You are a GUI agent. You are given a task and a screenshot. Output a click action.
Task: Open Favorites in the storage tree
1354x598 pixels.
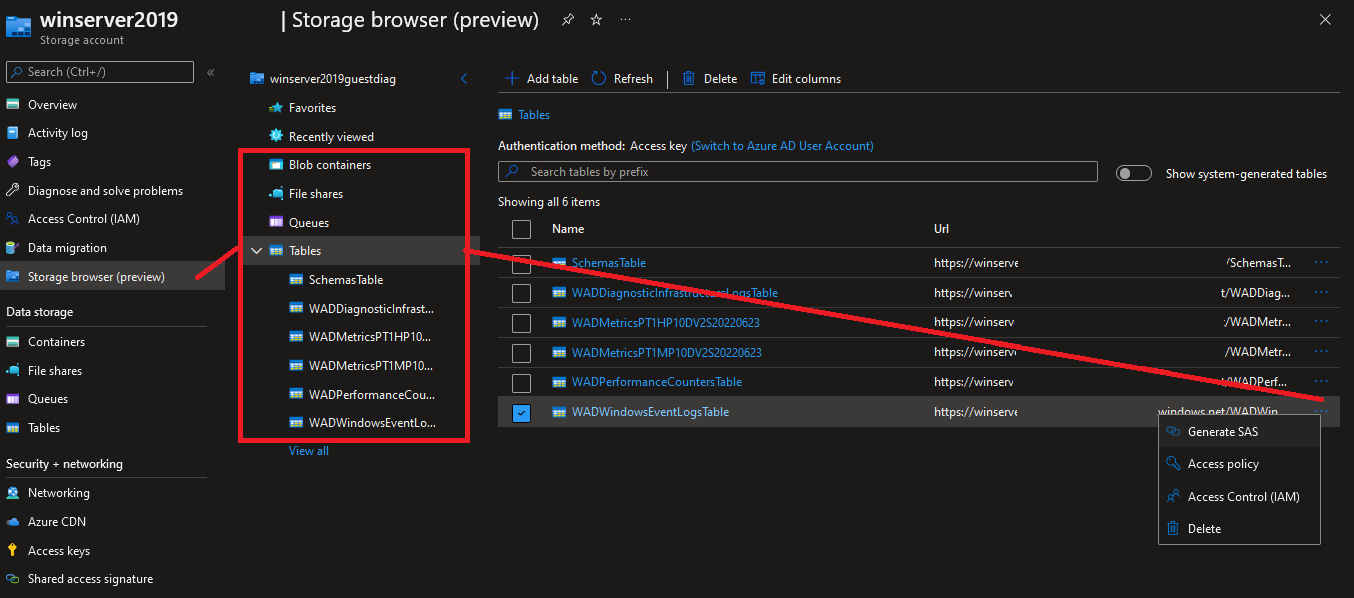point(312,108)
